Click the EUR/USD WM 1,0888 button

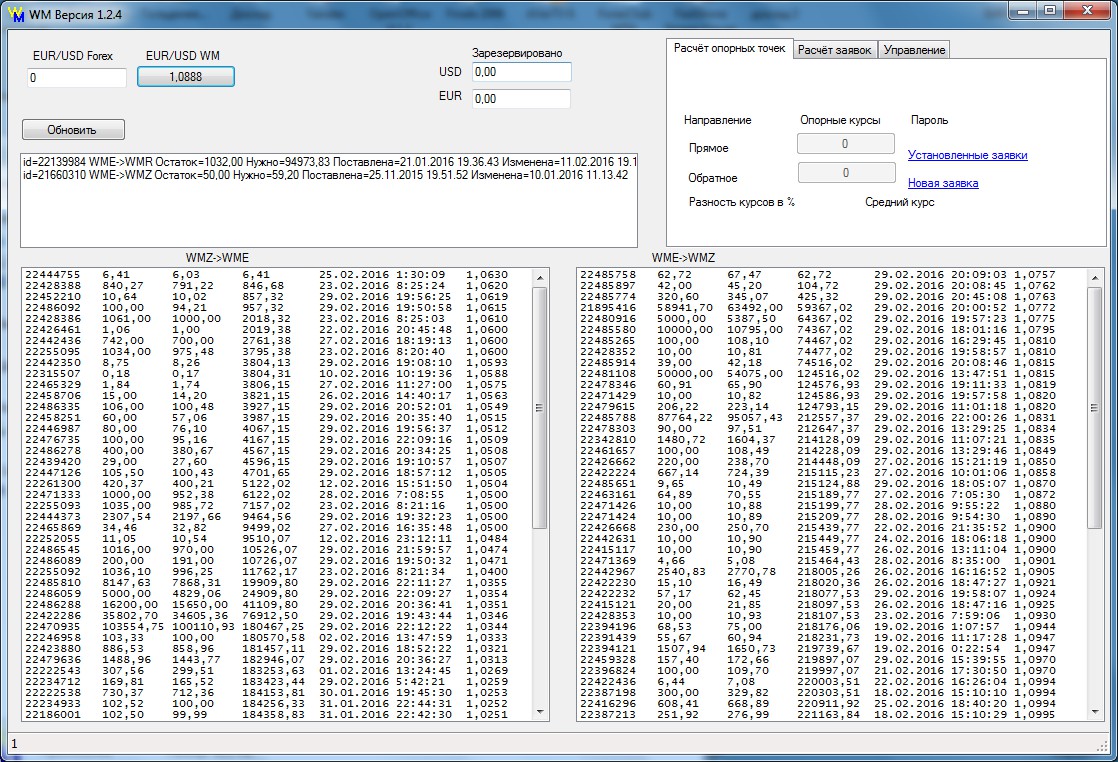[185, 77]
